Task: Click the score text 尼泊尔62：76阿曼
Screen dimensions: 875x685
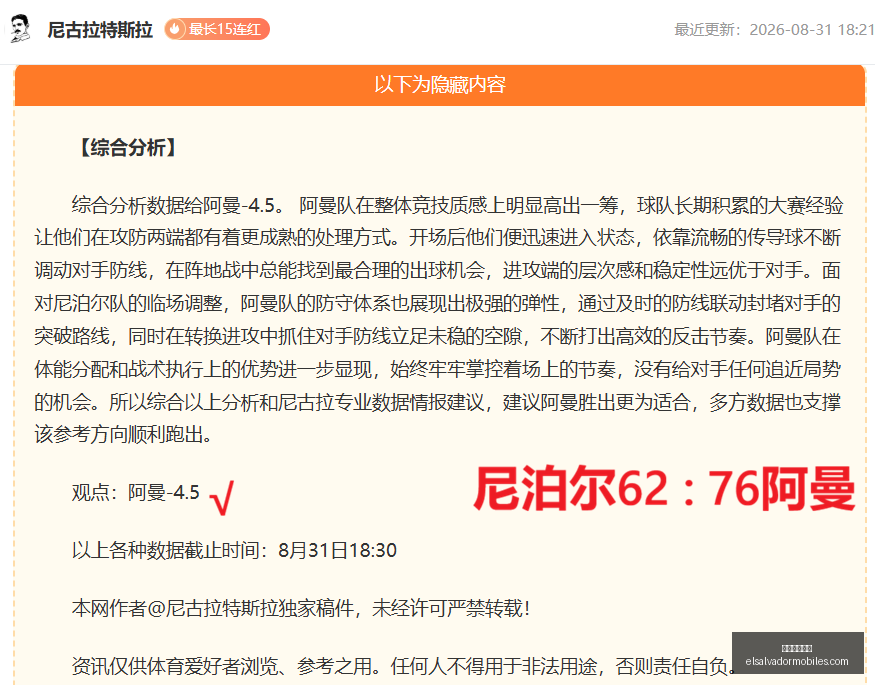Action: [664, 489]
